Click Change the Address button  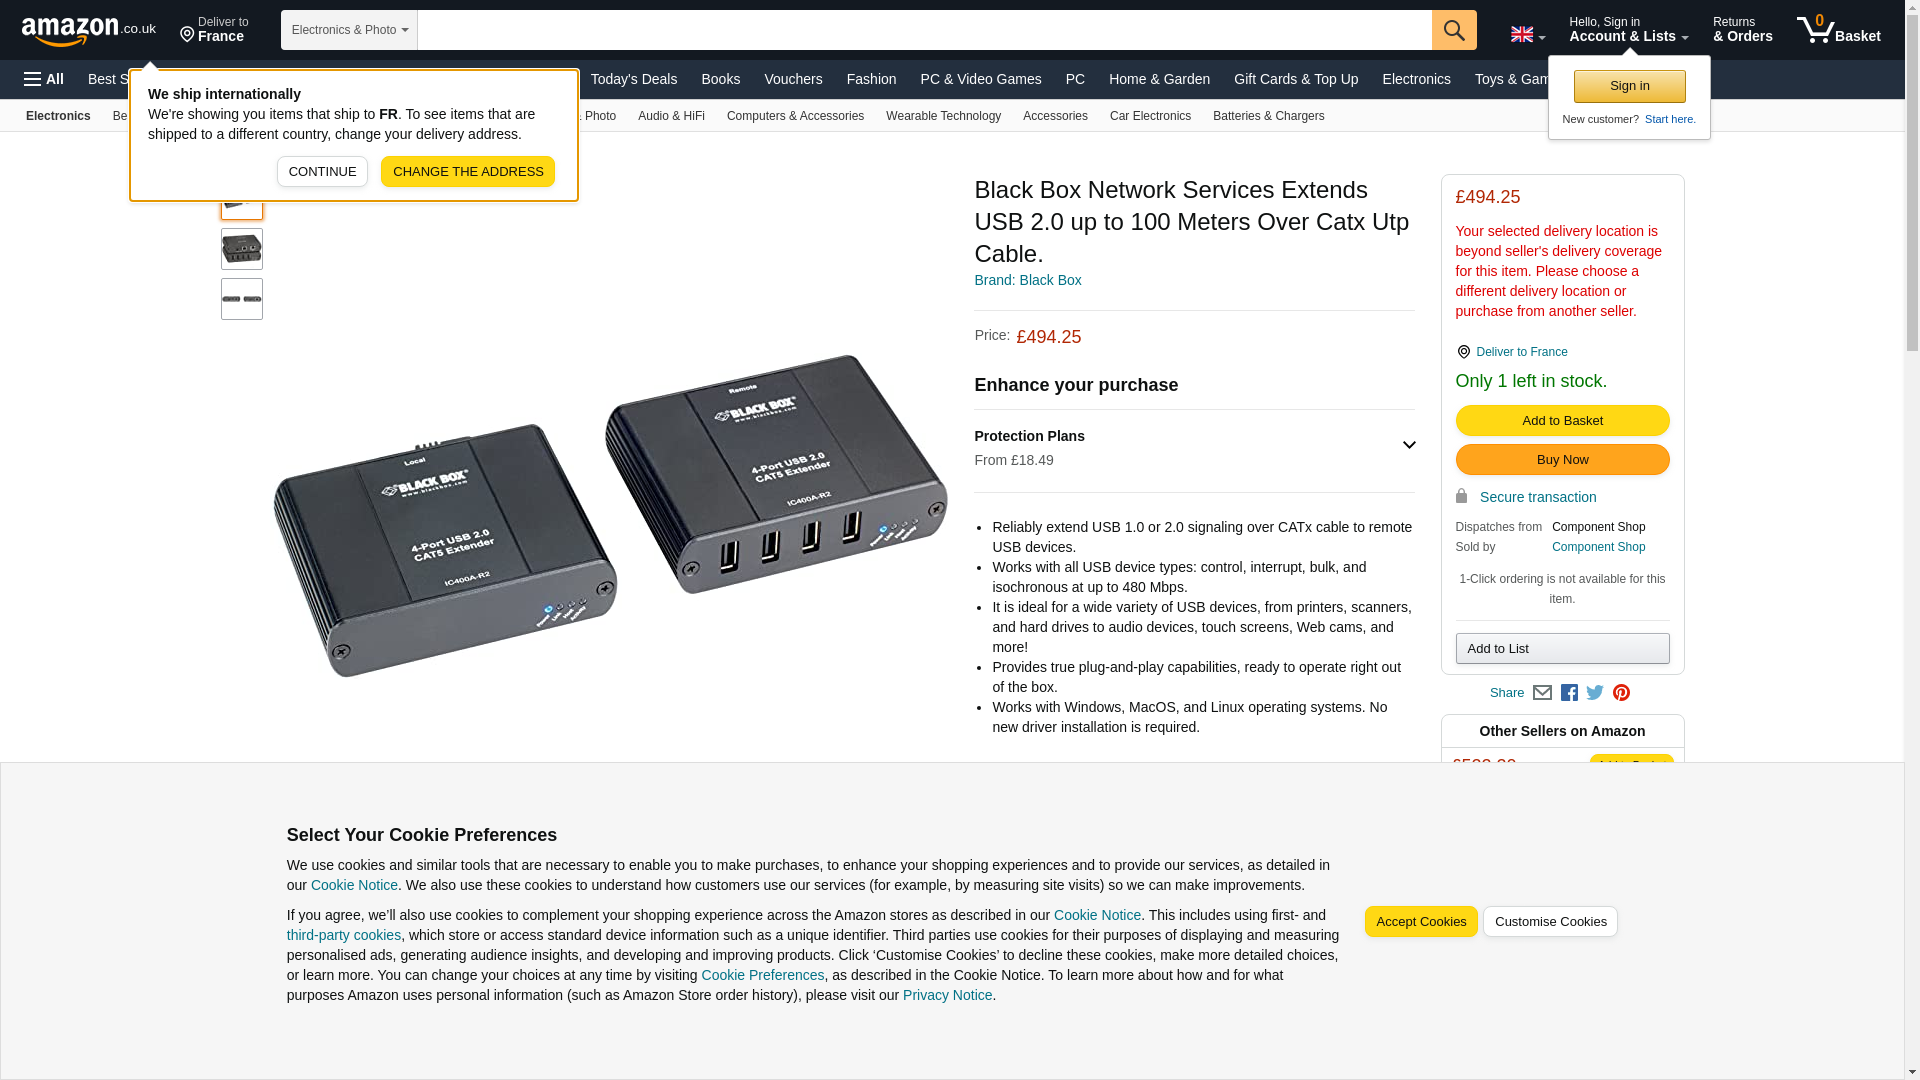468,171
